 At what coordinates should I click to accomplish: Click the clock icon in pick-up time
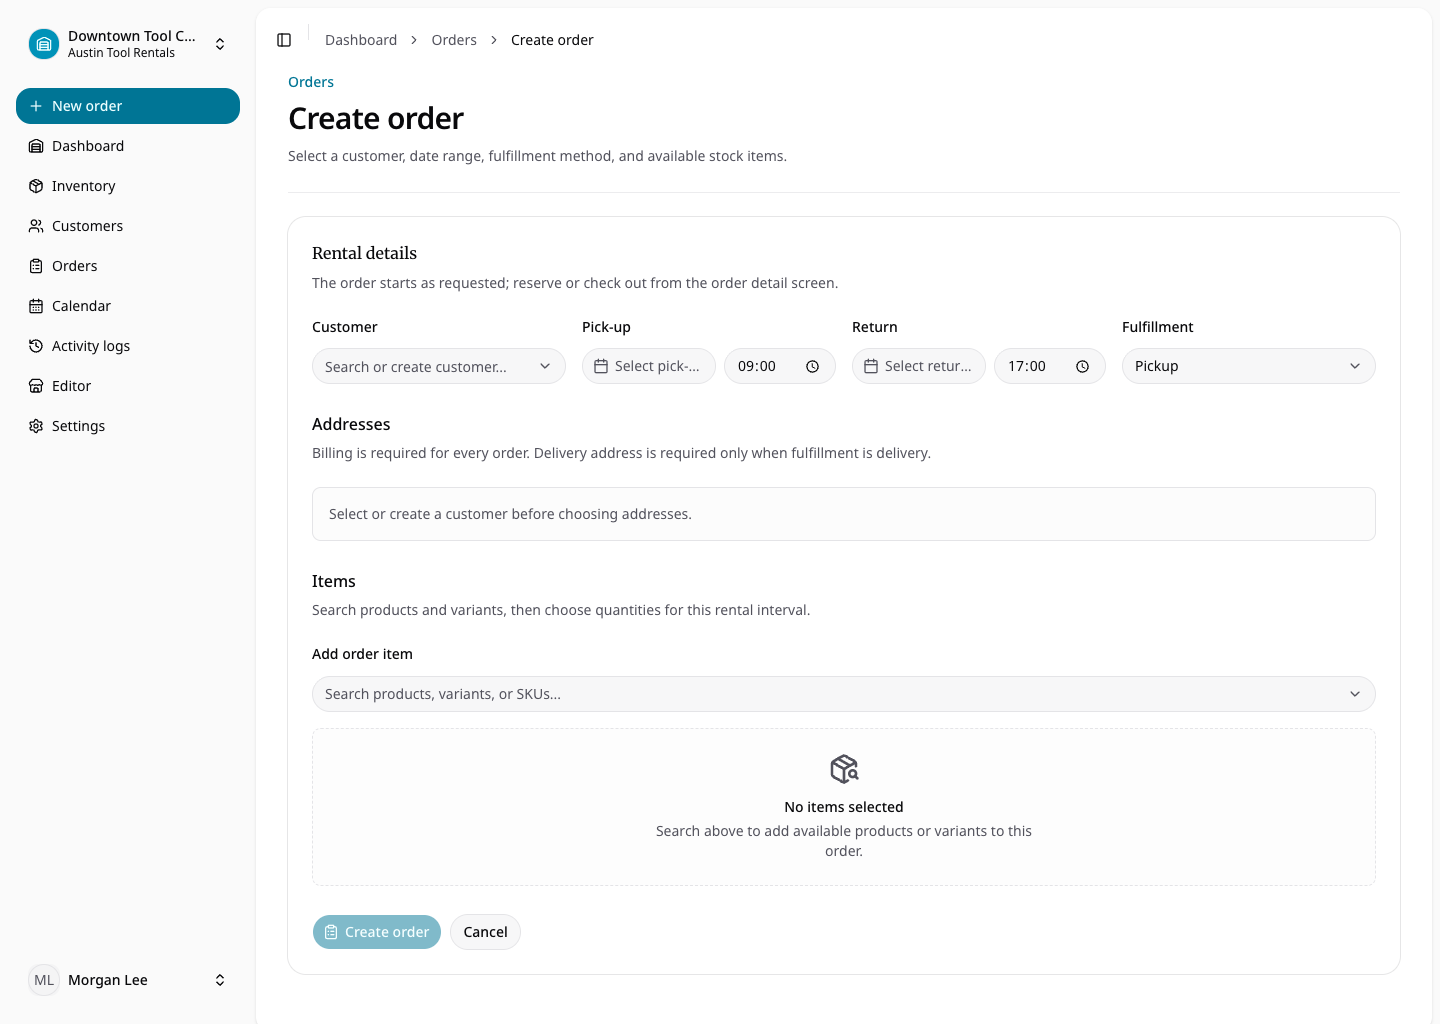tap(813, 367)
